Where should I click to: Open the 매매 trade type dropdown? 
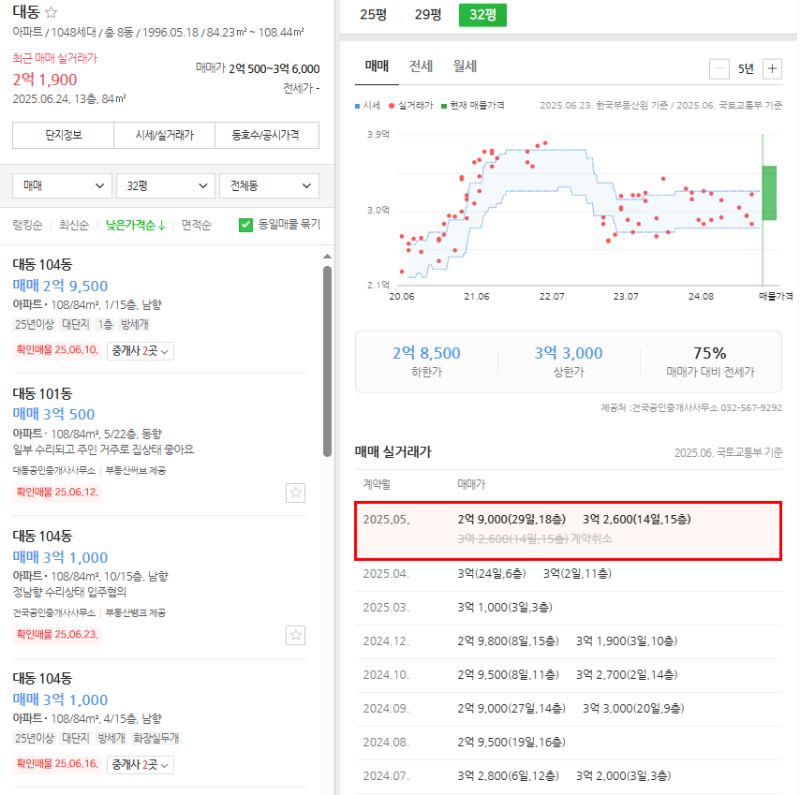pyautogui.click(x=60, y=186)
